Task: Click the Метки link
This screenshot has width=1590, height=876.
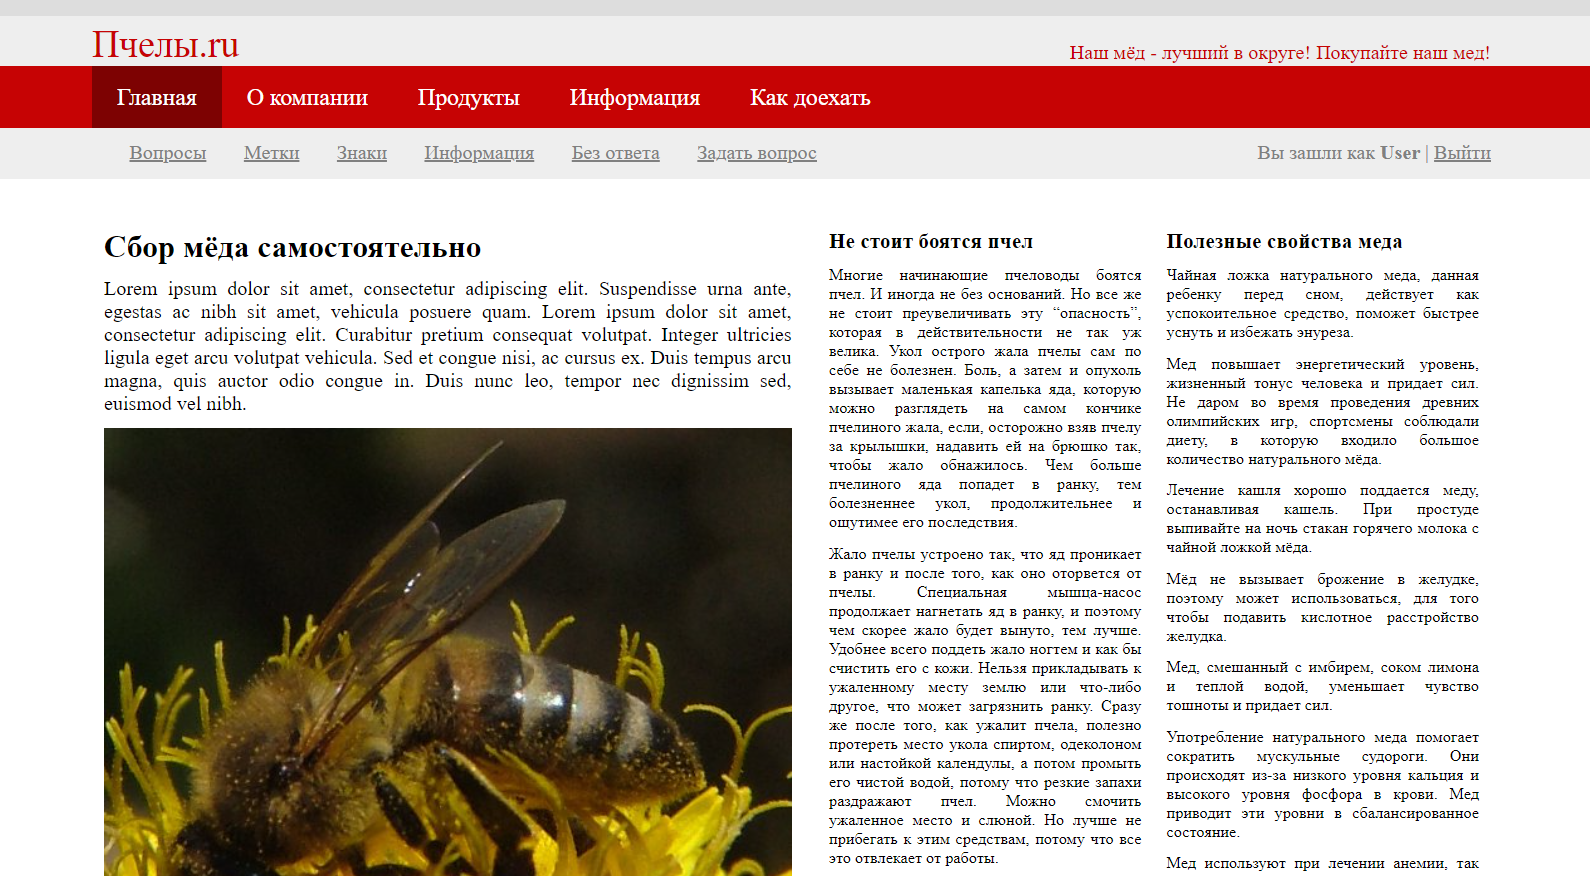Action: 271,153
